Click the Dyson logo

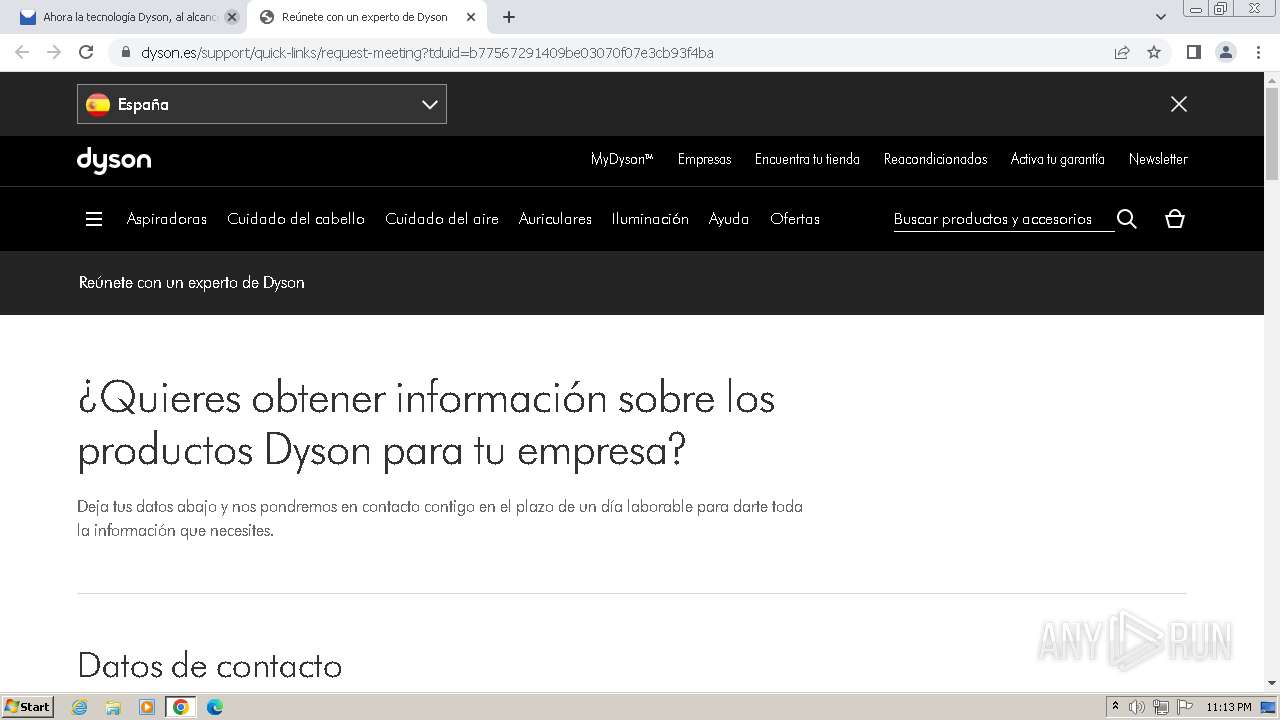pos(114,160)
